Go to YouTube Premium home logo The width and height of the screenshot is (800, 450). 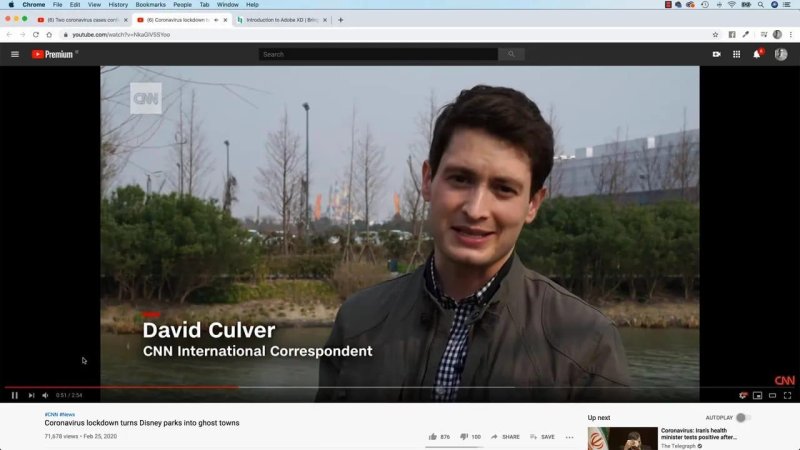point(55,54)
